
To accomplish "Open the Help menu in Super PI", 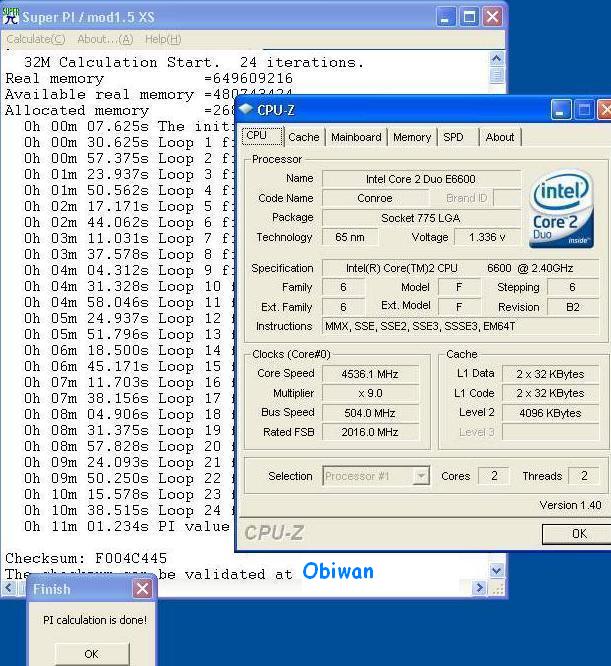I will click(163, 40).
